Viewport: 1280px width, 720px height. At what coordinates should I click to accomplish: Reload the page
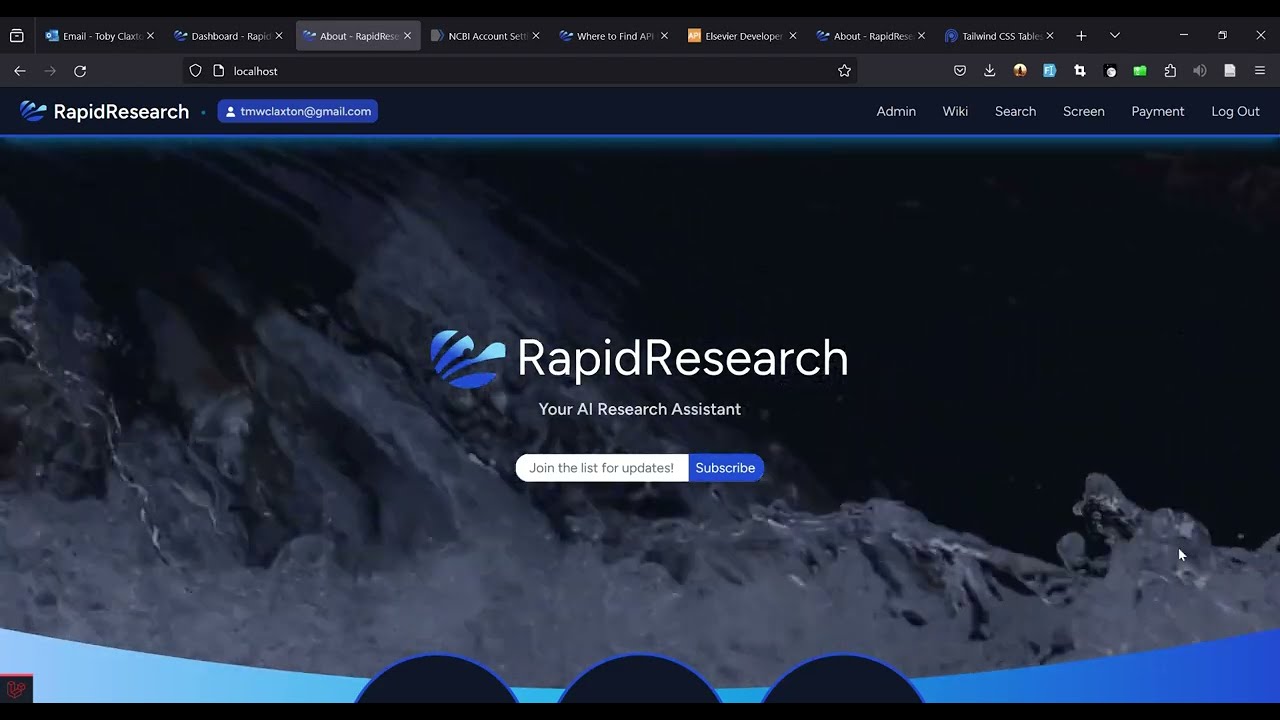coord(80,71)
